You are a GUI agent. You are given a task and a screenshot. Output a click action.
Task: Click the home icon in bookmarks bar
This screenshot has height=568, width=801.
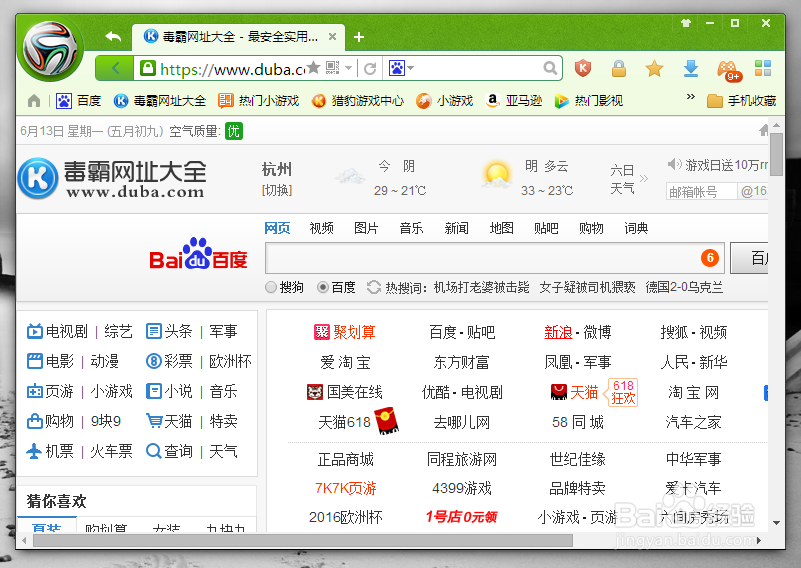tap(34, 101)
